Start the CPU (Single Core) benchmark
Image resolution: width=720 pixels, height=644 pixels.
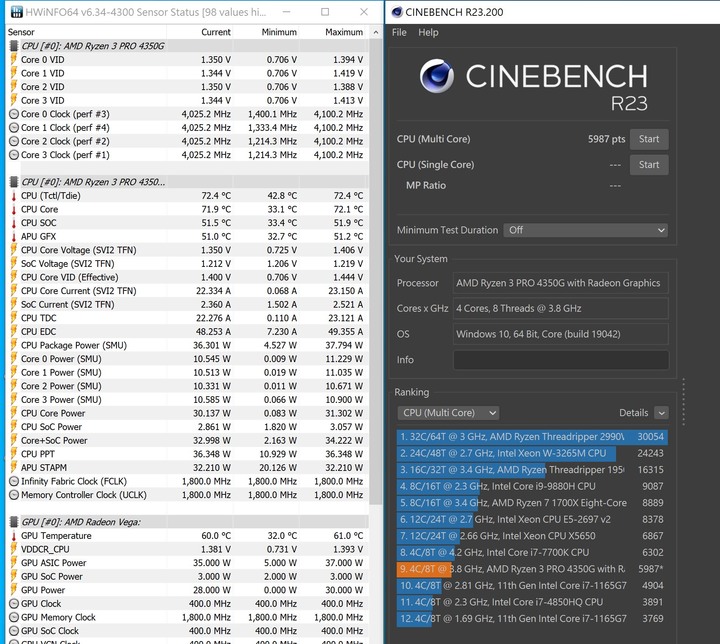tap(649, 165)
